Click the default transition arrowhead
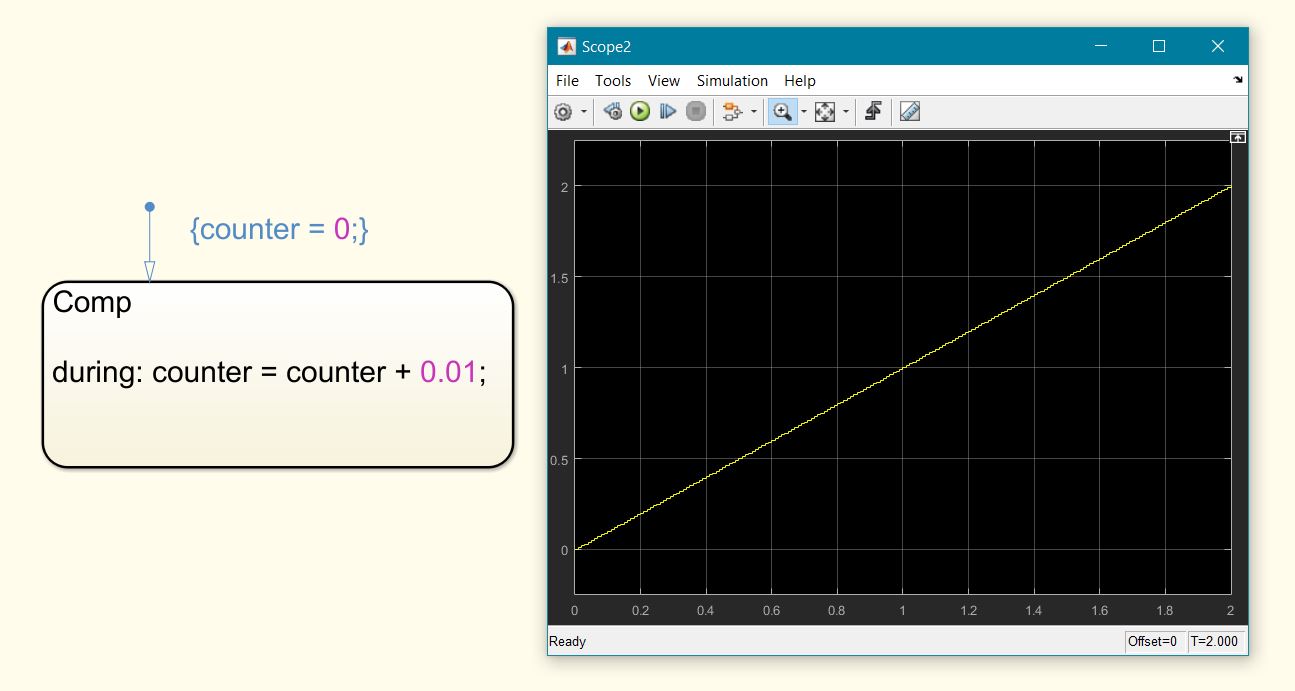Viewport: 1295px width, 691px height. [150, 271]
